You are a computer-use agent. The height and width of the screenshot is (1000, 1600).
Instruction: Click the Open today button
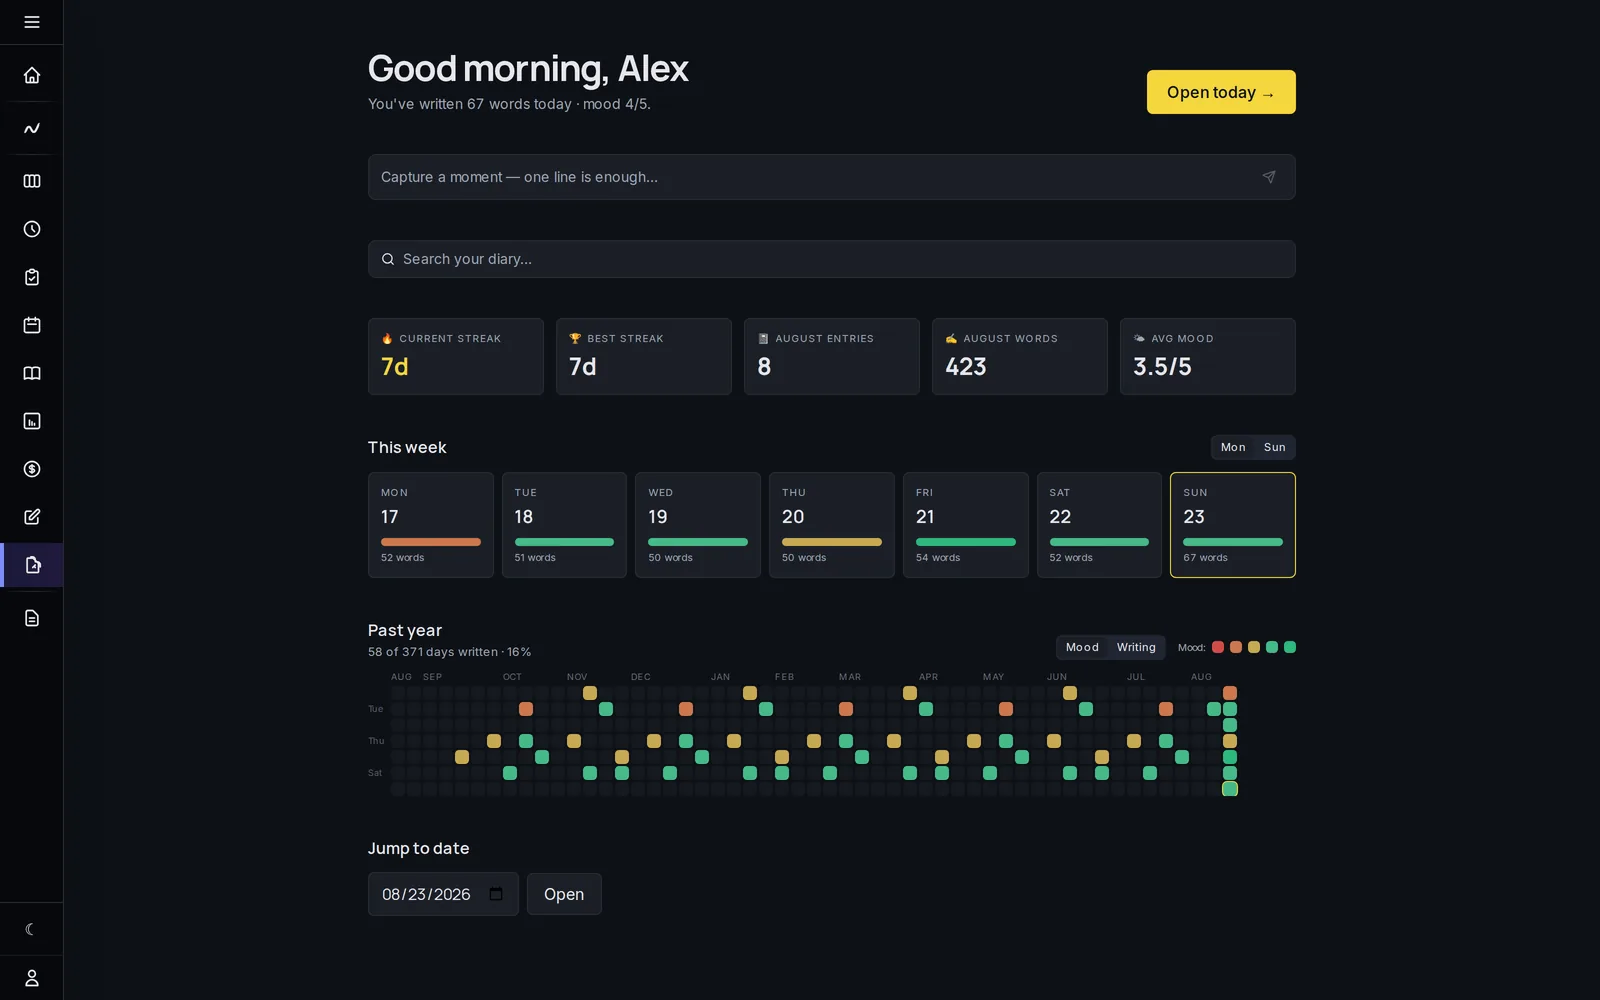(x=1221, y=92)
